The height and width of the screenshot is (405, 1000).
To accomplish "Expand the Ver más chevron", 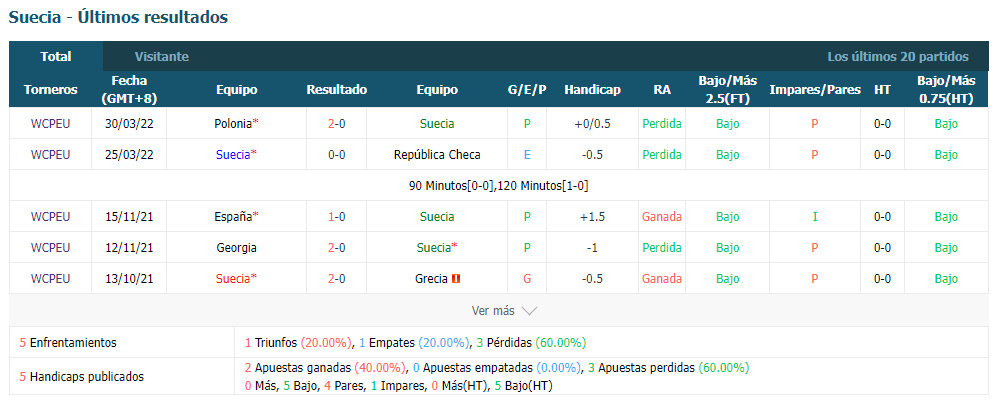I will pyautogui.click(x=529, y=311).
